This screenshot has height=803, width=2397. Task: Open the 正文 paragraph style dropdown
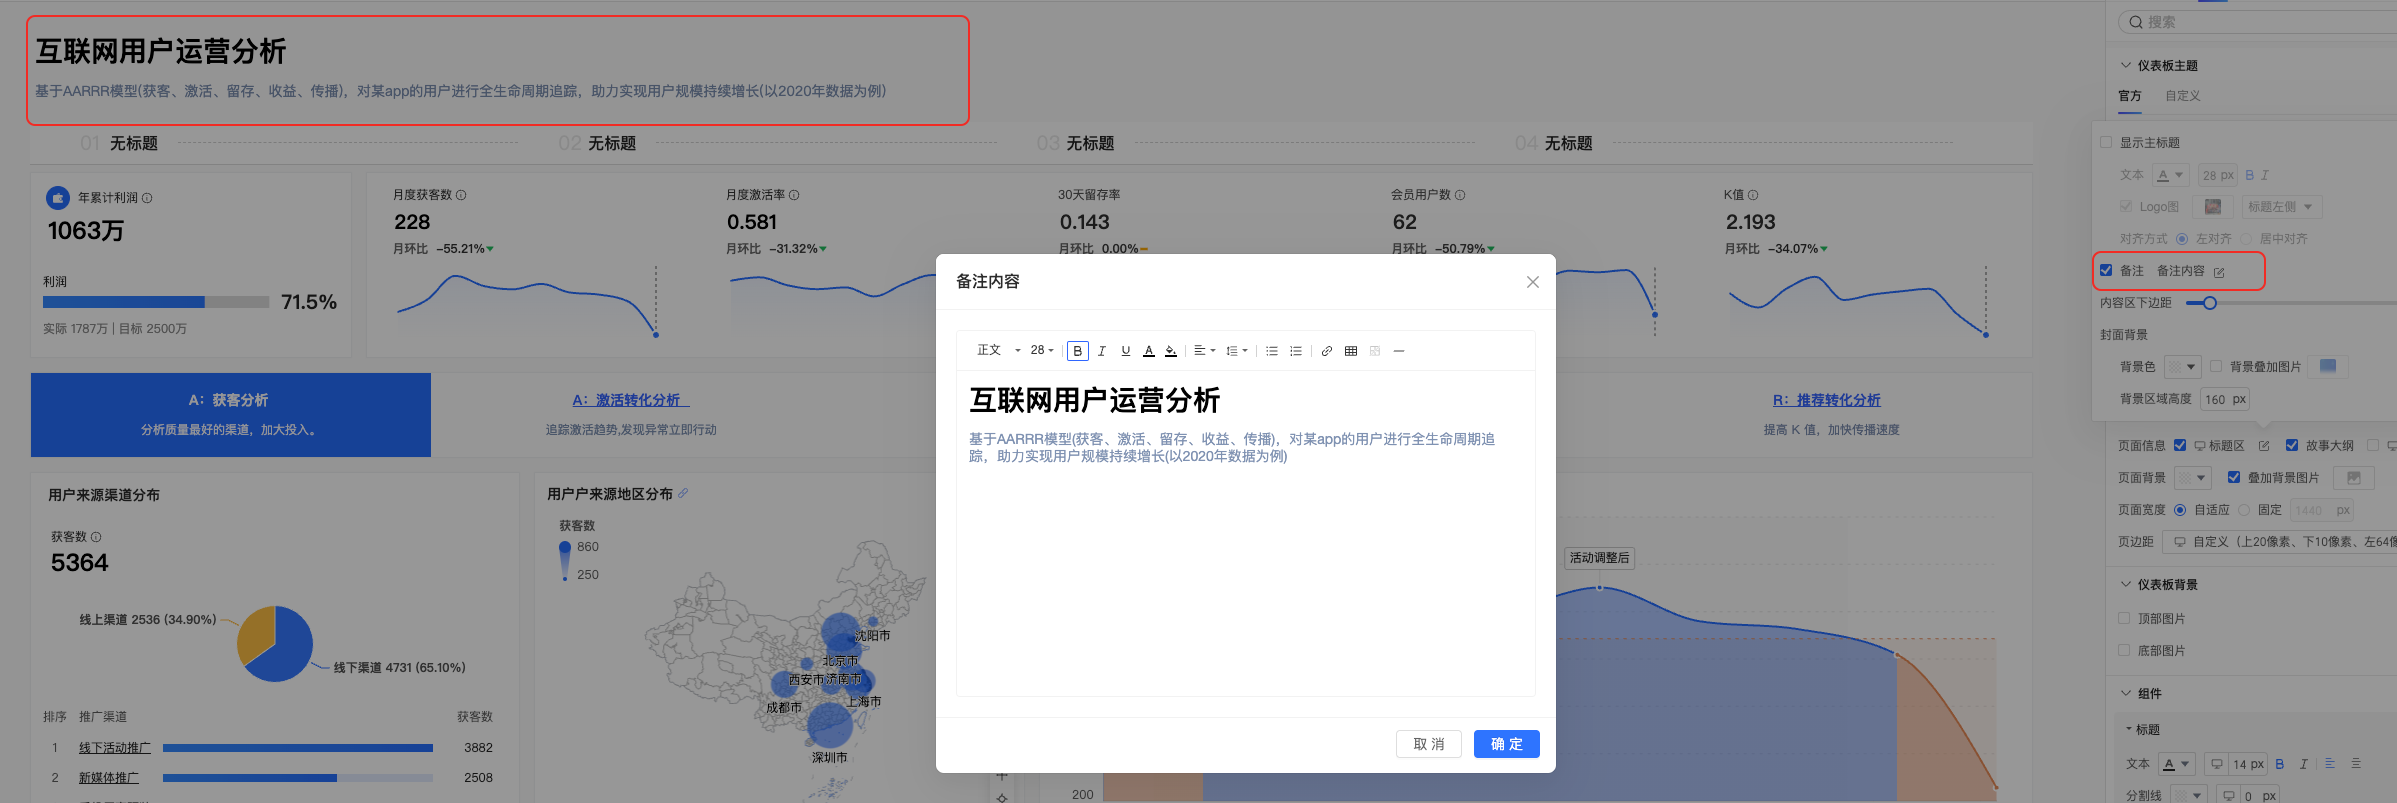pyautogui.click(x=997, y=351)
